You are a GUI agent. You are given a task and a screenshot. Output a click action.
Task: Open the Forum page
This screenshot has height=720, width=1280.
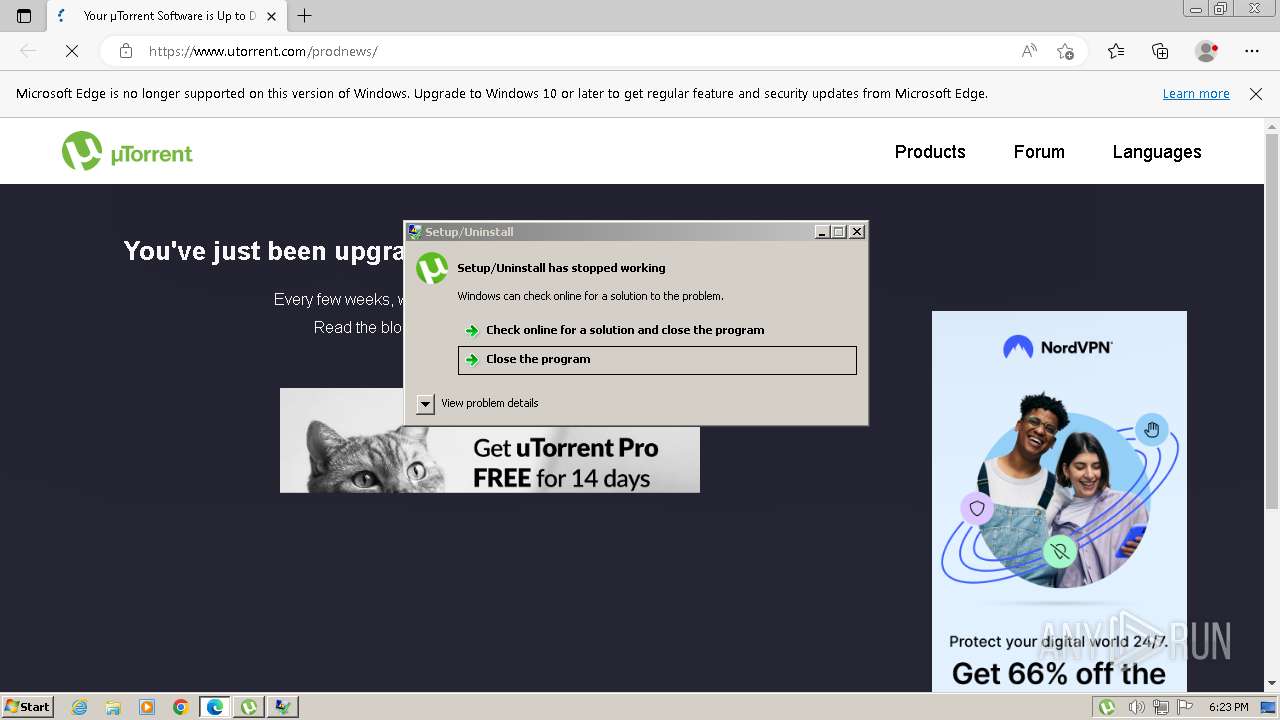(1039, 152)
